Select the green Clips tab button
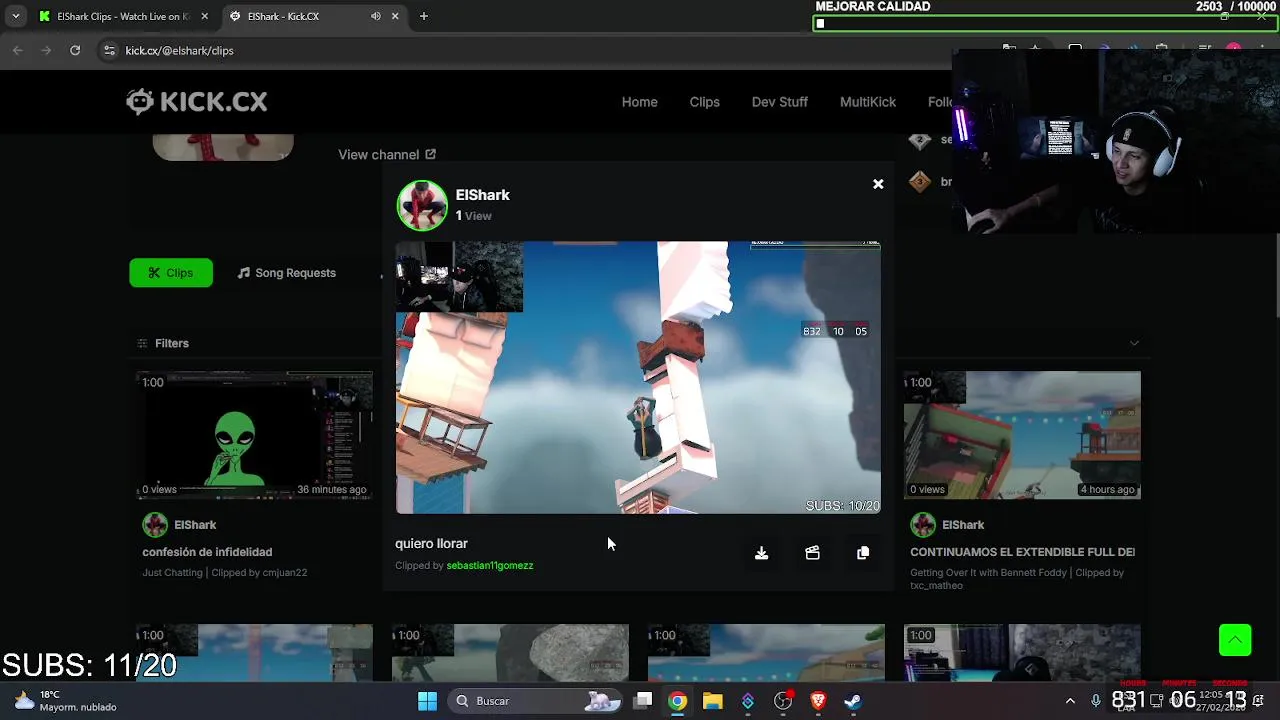Screen dimensions: 1280x720 point(171,273)
